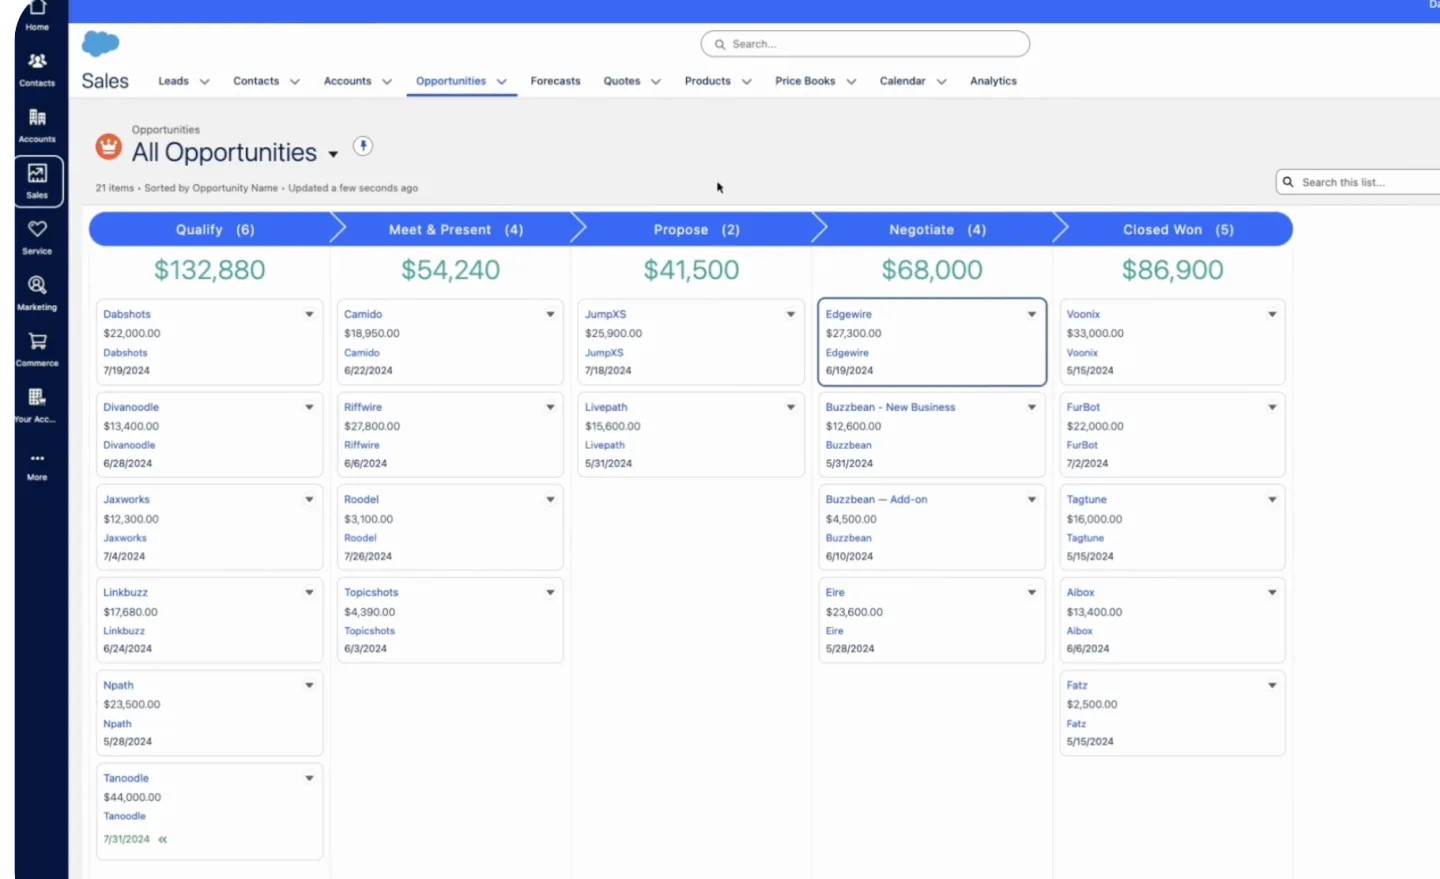Expand the Accounts tab dropdown chevron

click(386, 82)
